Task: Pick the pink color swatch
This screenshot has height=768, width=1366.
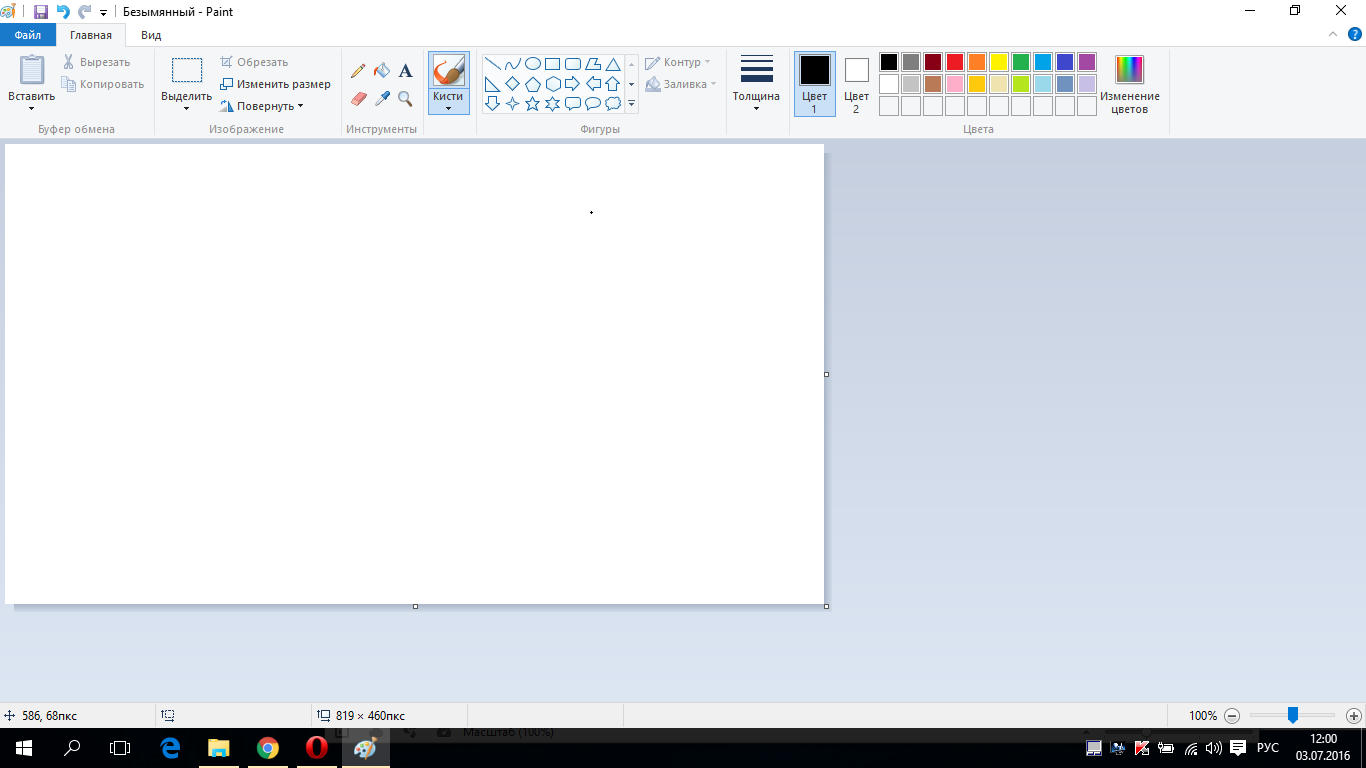Action: [955, 84]
